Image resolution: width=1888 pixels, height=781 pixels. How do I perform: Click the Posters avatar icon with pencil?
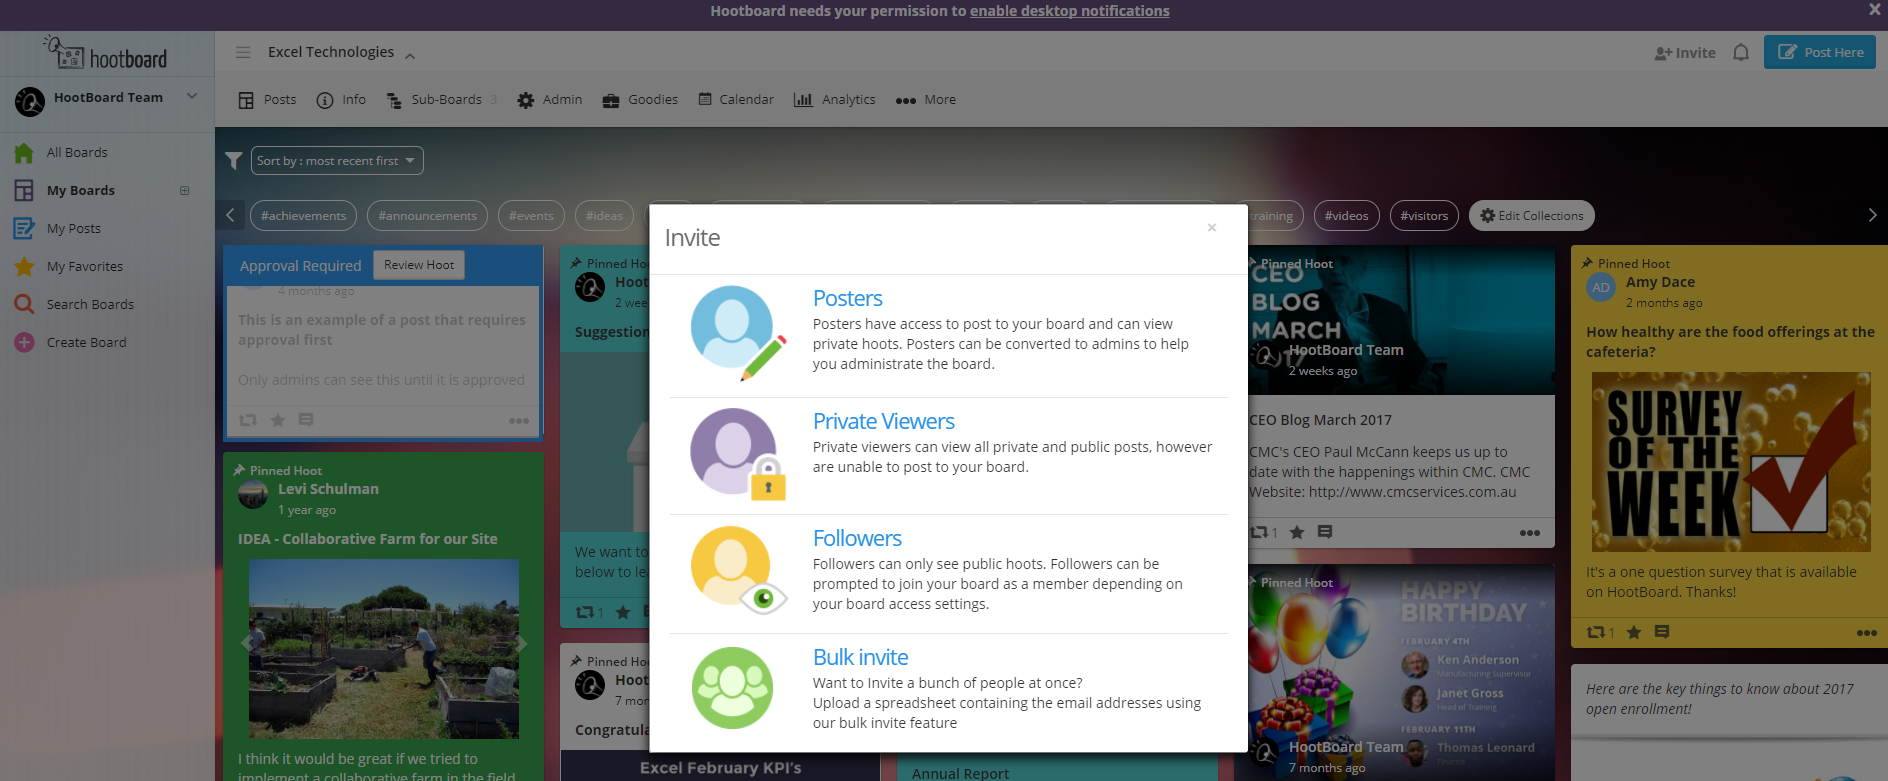coord(737,332)
